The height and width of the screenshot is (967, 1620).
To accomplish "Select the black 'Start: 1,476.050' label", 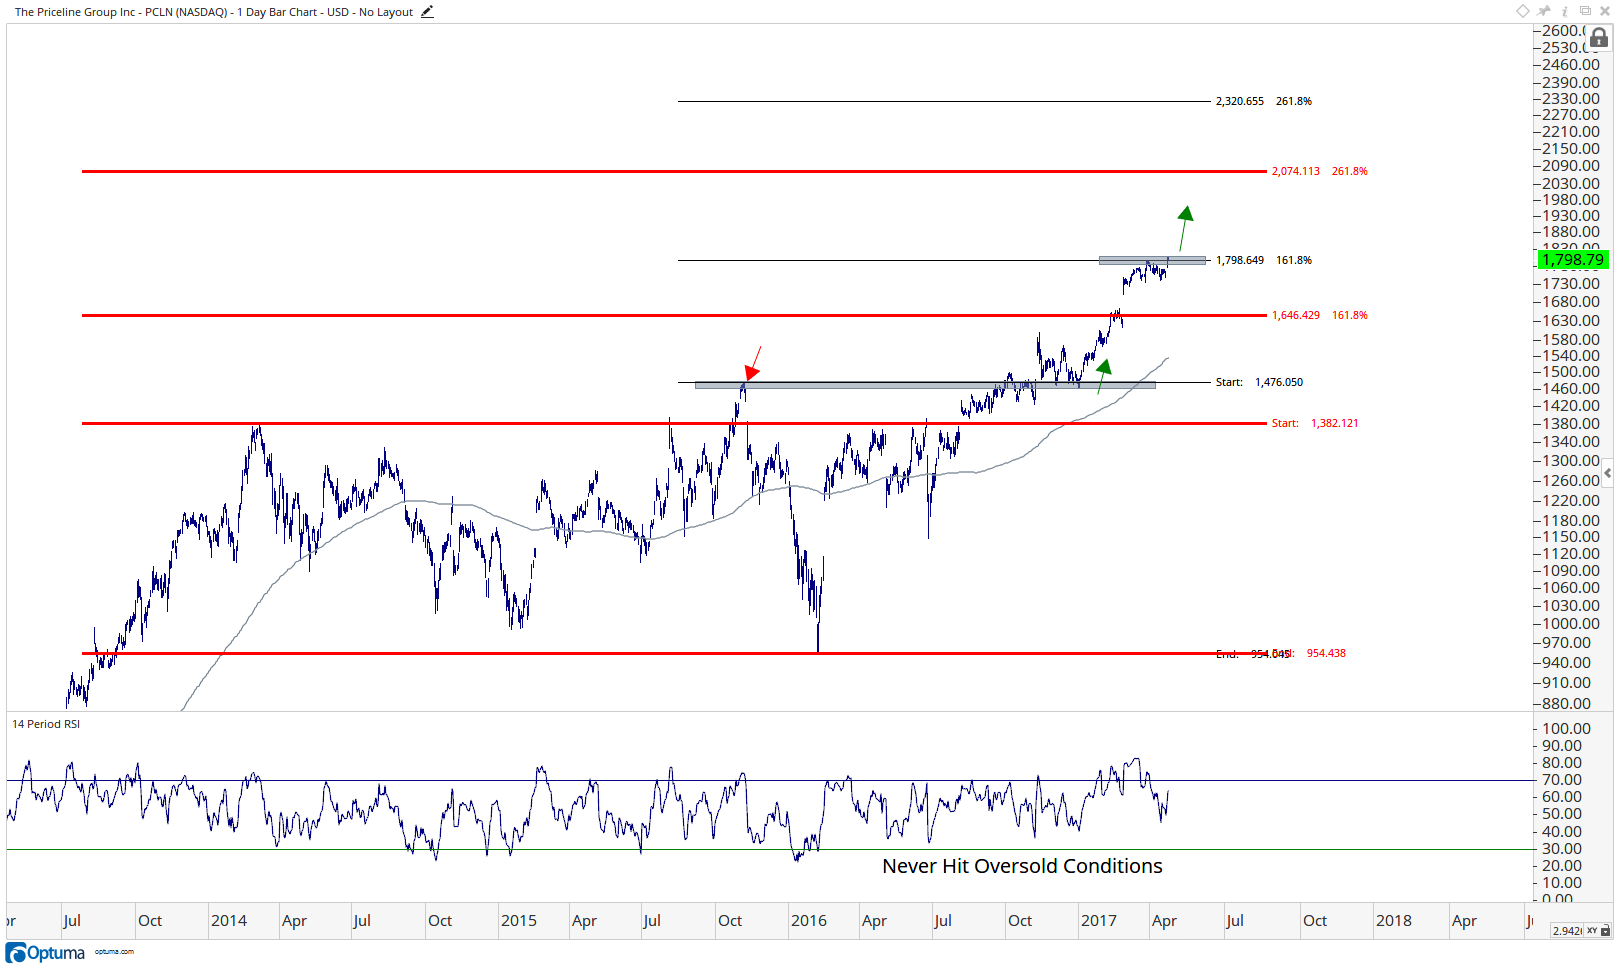I will point(1259,382).
